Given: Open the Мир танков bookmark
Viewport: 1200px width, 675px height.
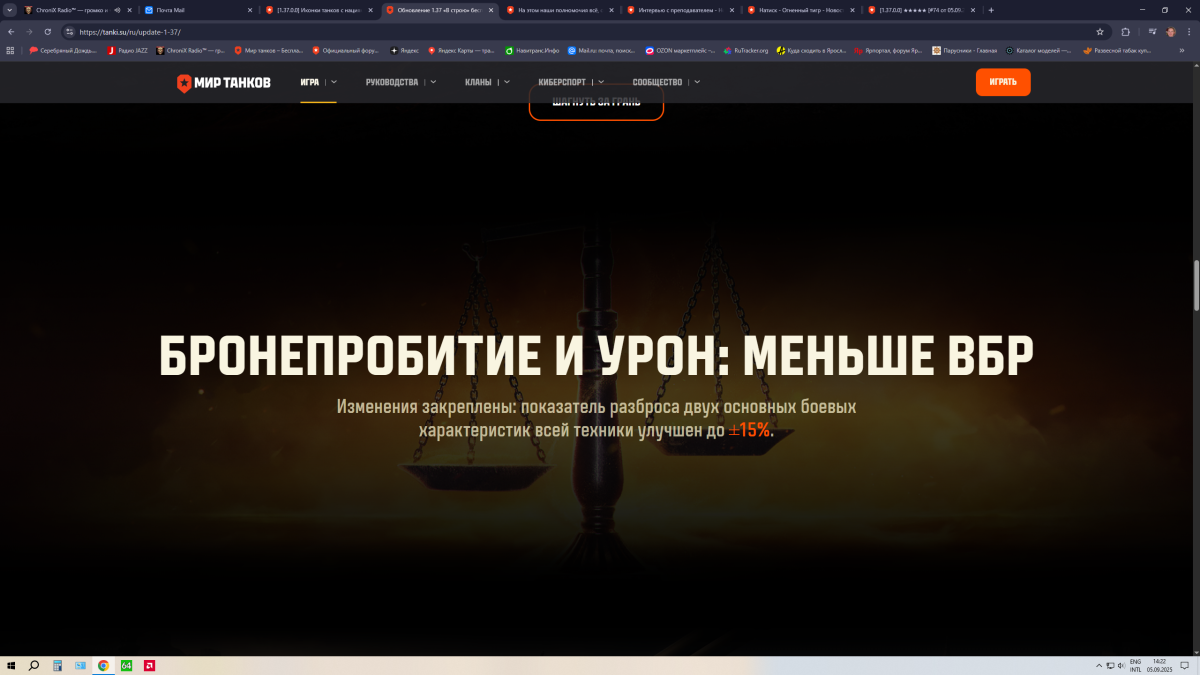Looking at the screenshot, I should 269,50.
